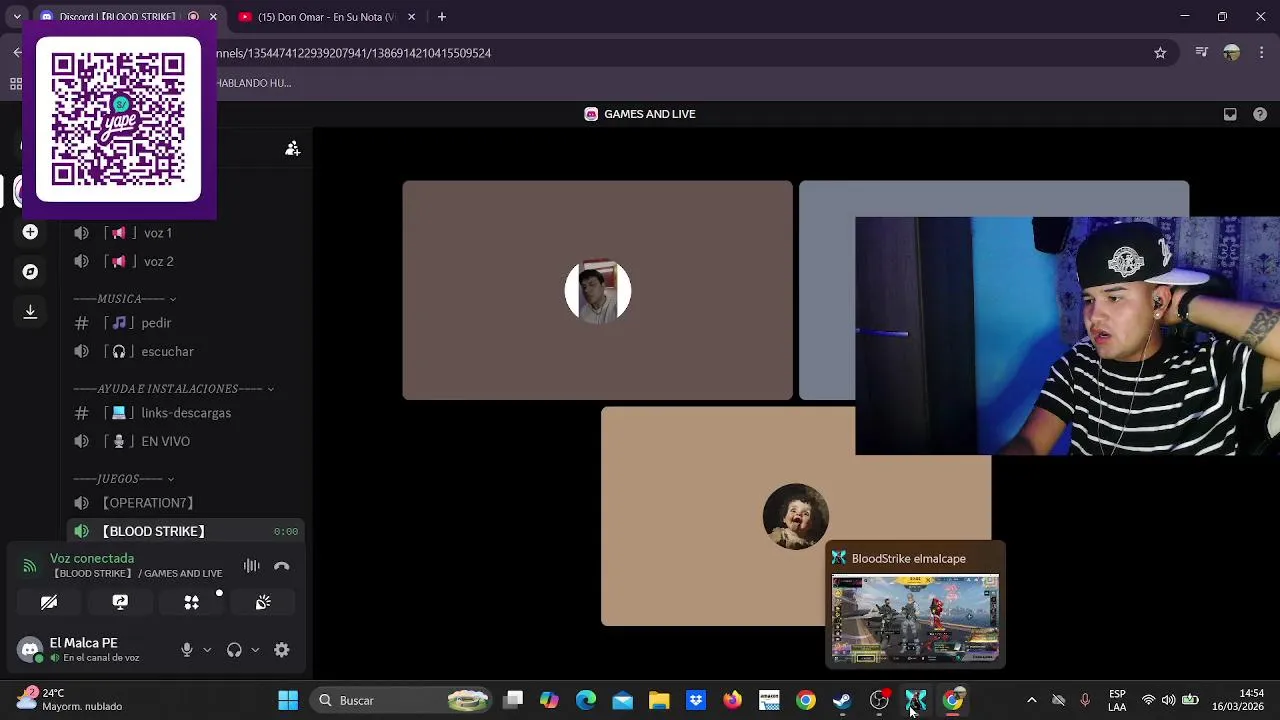
Task: Click the El Malca PE user avatar
Action: tap(30, 650)
